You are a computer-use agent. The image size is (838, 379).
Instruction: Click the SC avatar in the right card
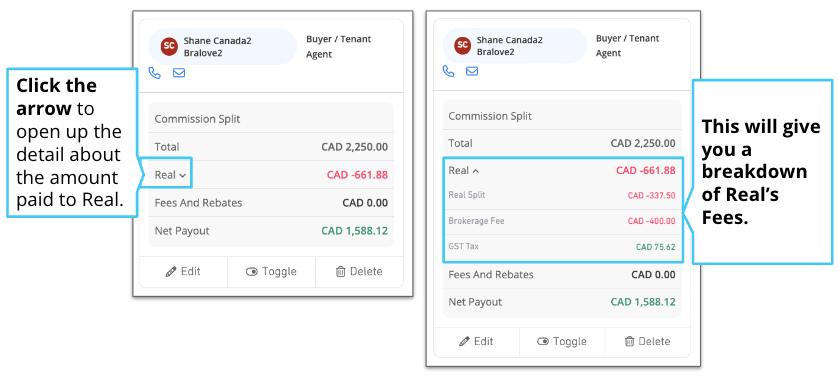[x=462, y=45]
